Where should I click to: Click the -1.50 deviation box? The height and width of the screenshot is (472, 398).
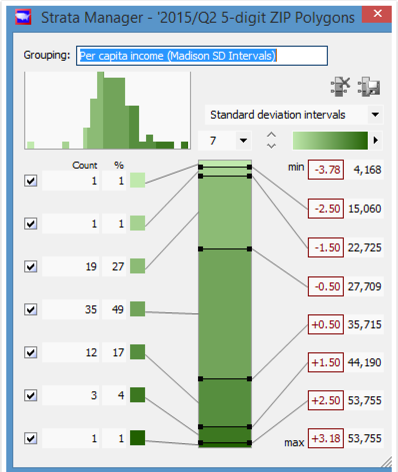[326, 247]
